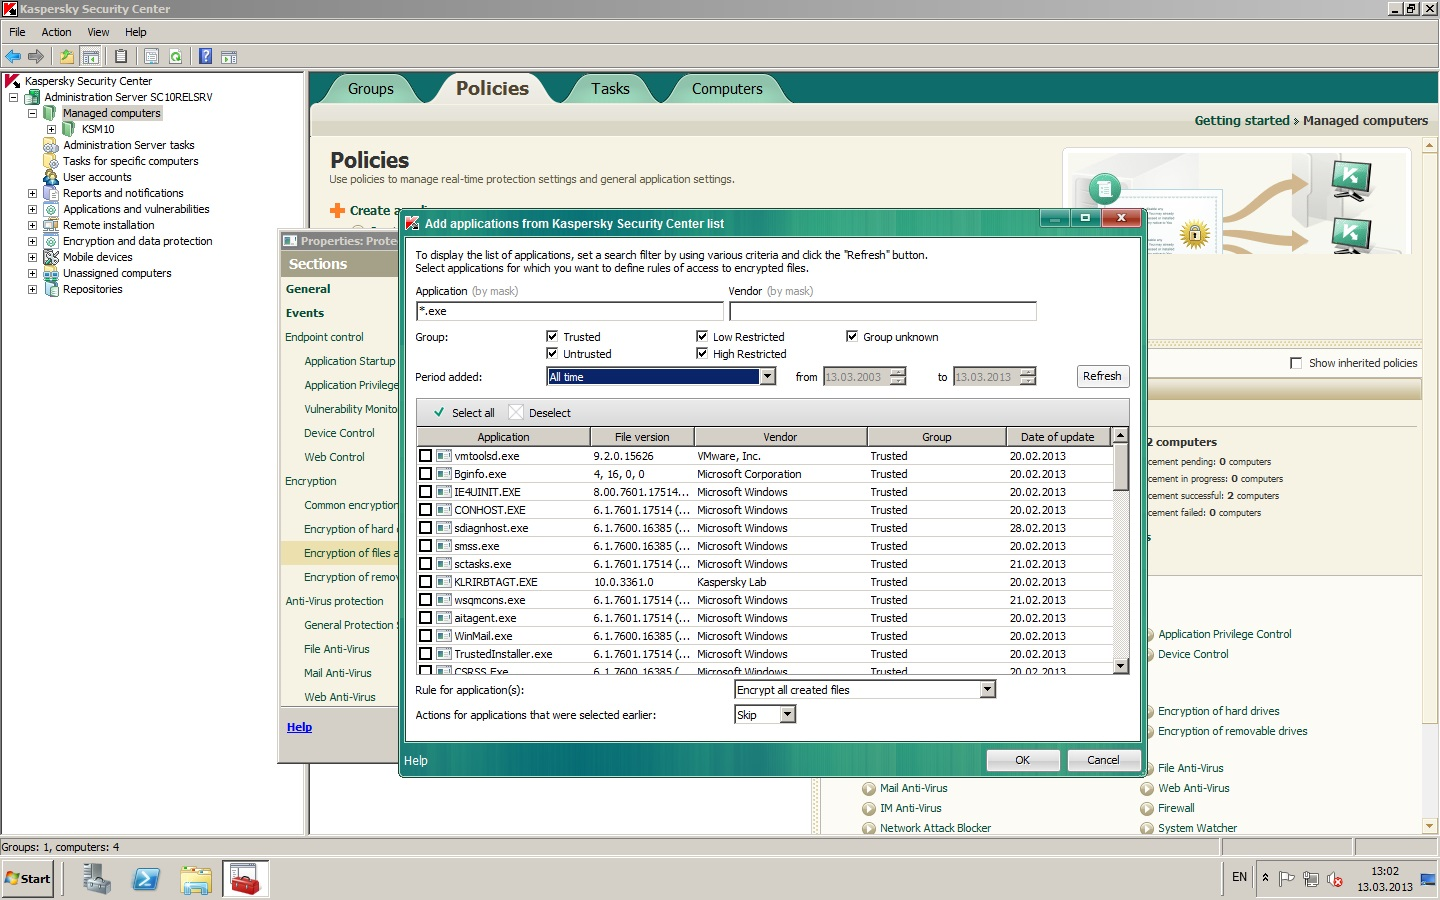Viewport: 1440px width, 900px height.
Task: Expand the Repositories tree node
Action: 32,289
